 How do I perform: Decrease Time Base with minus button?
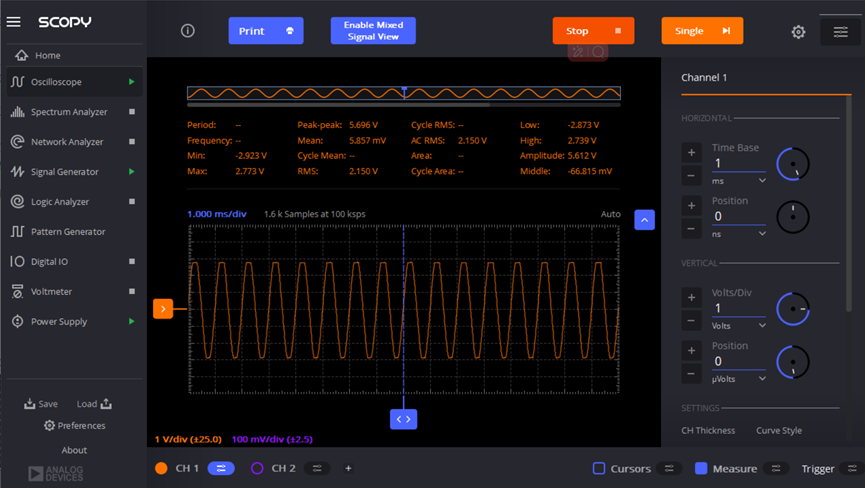pos(691,176)
